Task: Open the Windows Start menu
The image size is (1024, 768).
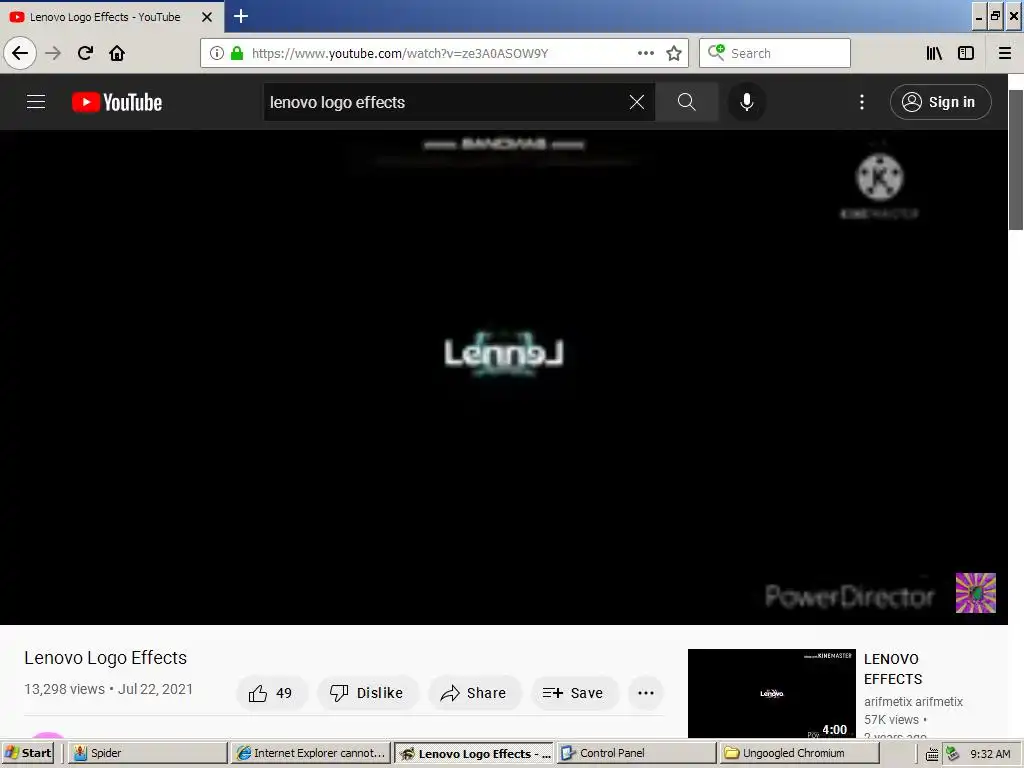Action: point(28,753)
